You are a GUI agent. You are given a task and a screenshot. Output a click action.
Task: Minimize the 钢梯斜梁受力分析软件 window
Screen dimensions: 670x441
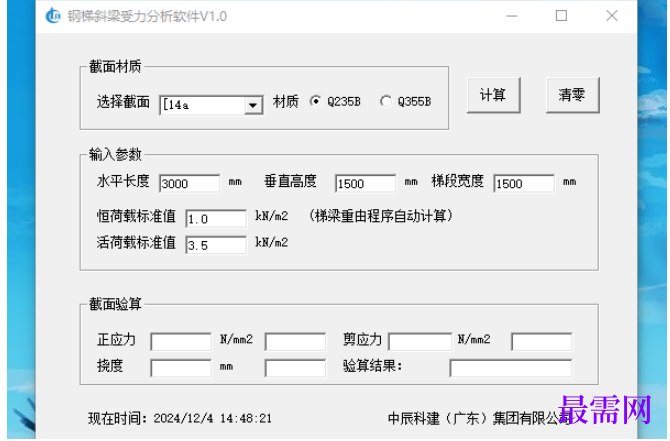click(512, 16)
